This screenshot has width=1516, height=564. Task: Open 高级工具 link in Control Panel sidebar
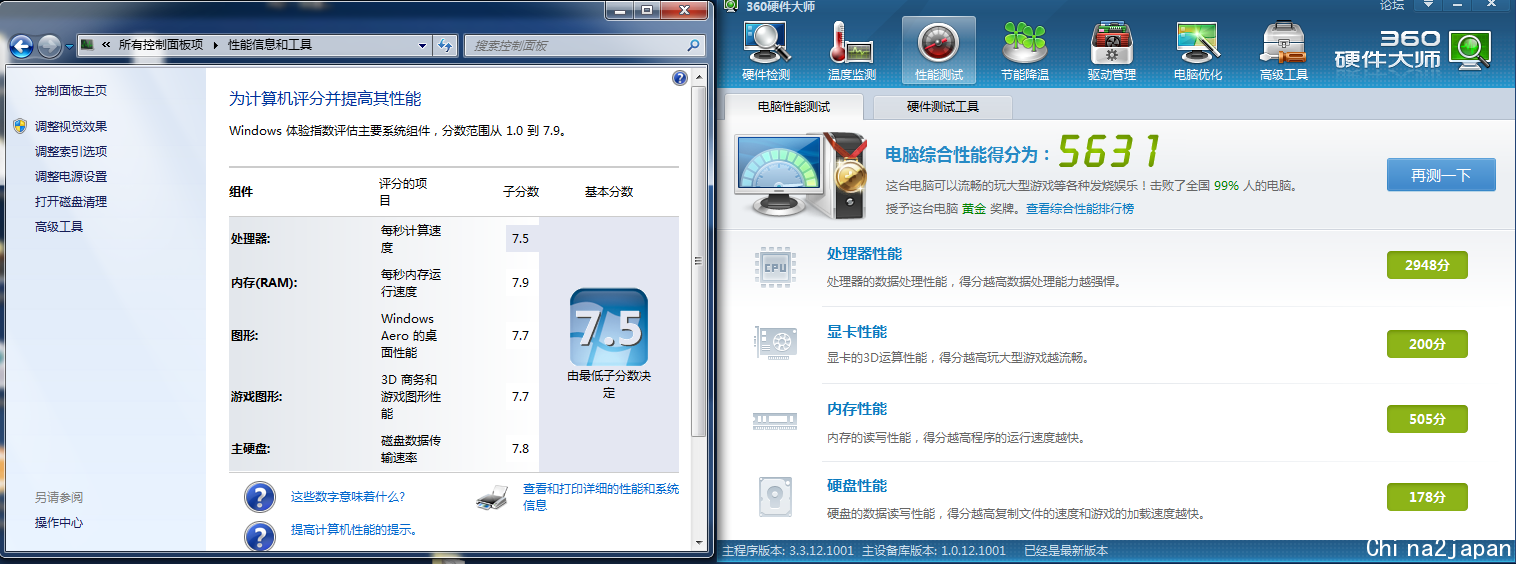tap(59, 227)
